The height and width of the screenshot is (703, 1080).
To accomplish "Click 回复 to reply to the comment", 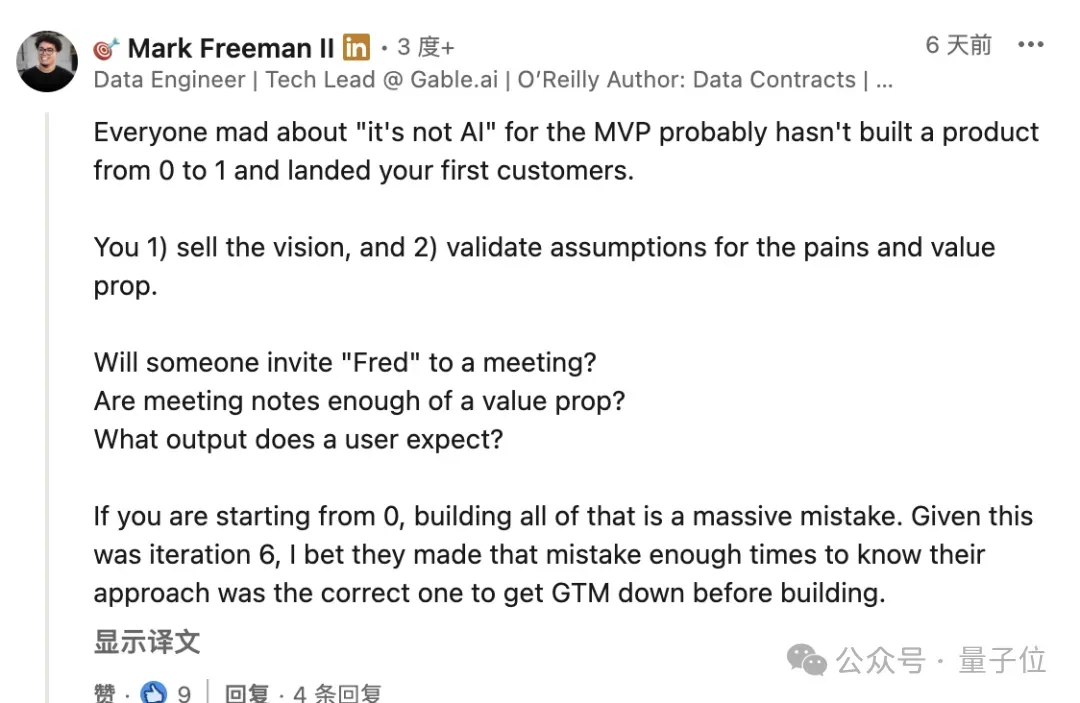I will [247, 692].
